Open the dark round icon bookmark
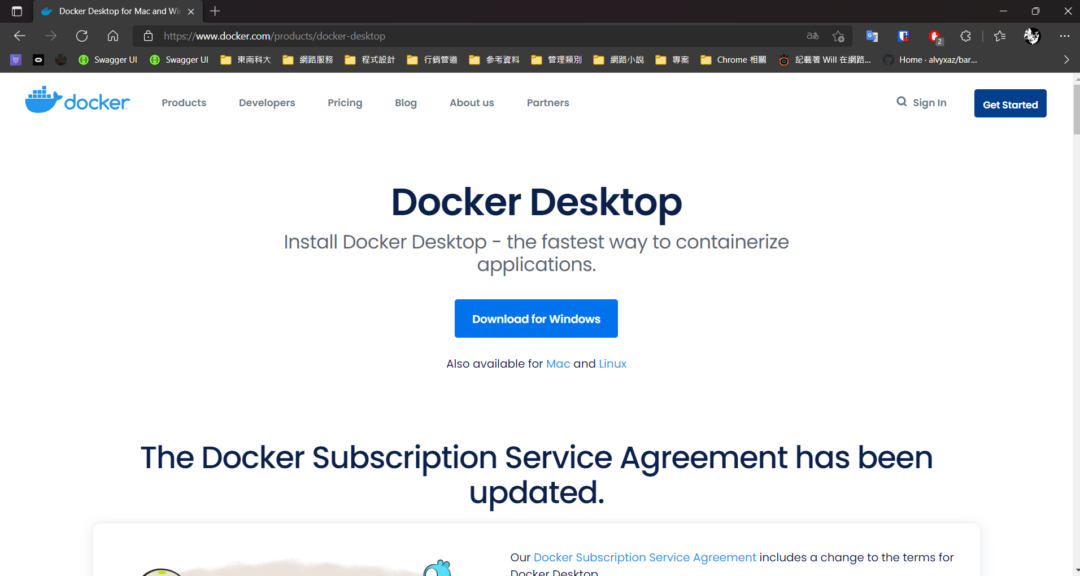The image size is (1080, 576). point(61,60)
